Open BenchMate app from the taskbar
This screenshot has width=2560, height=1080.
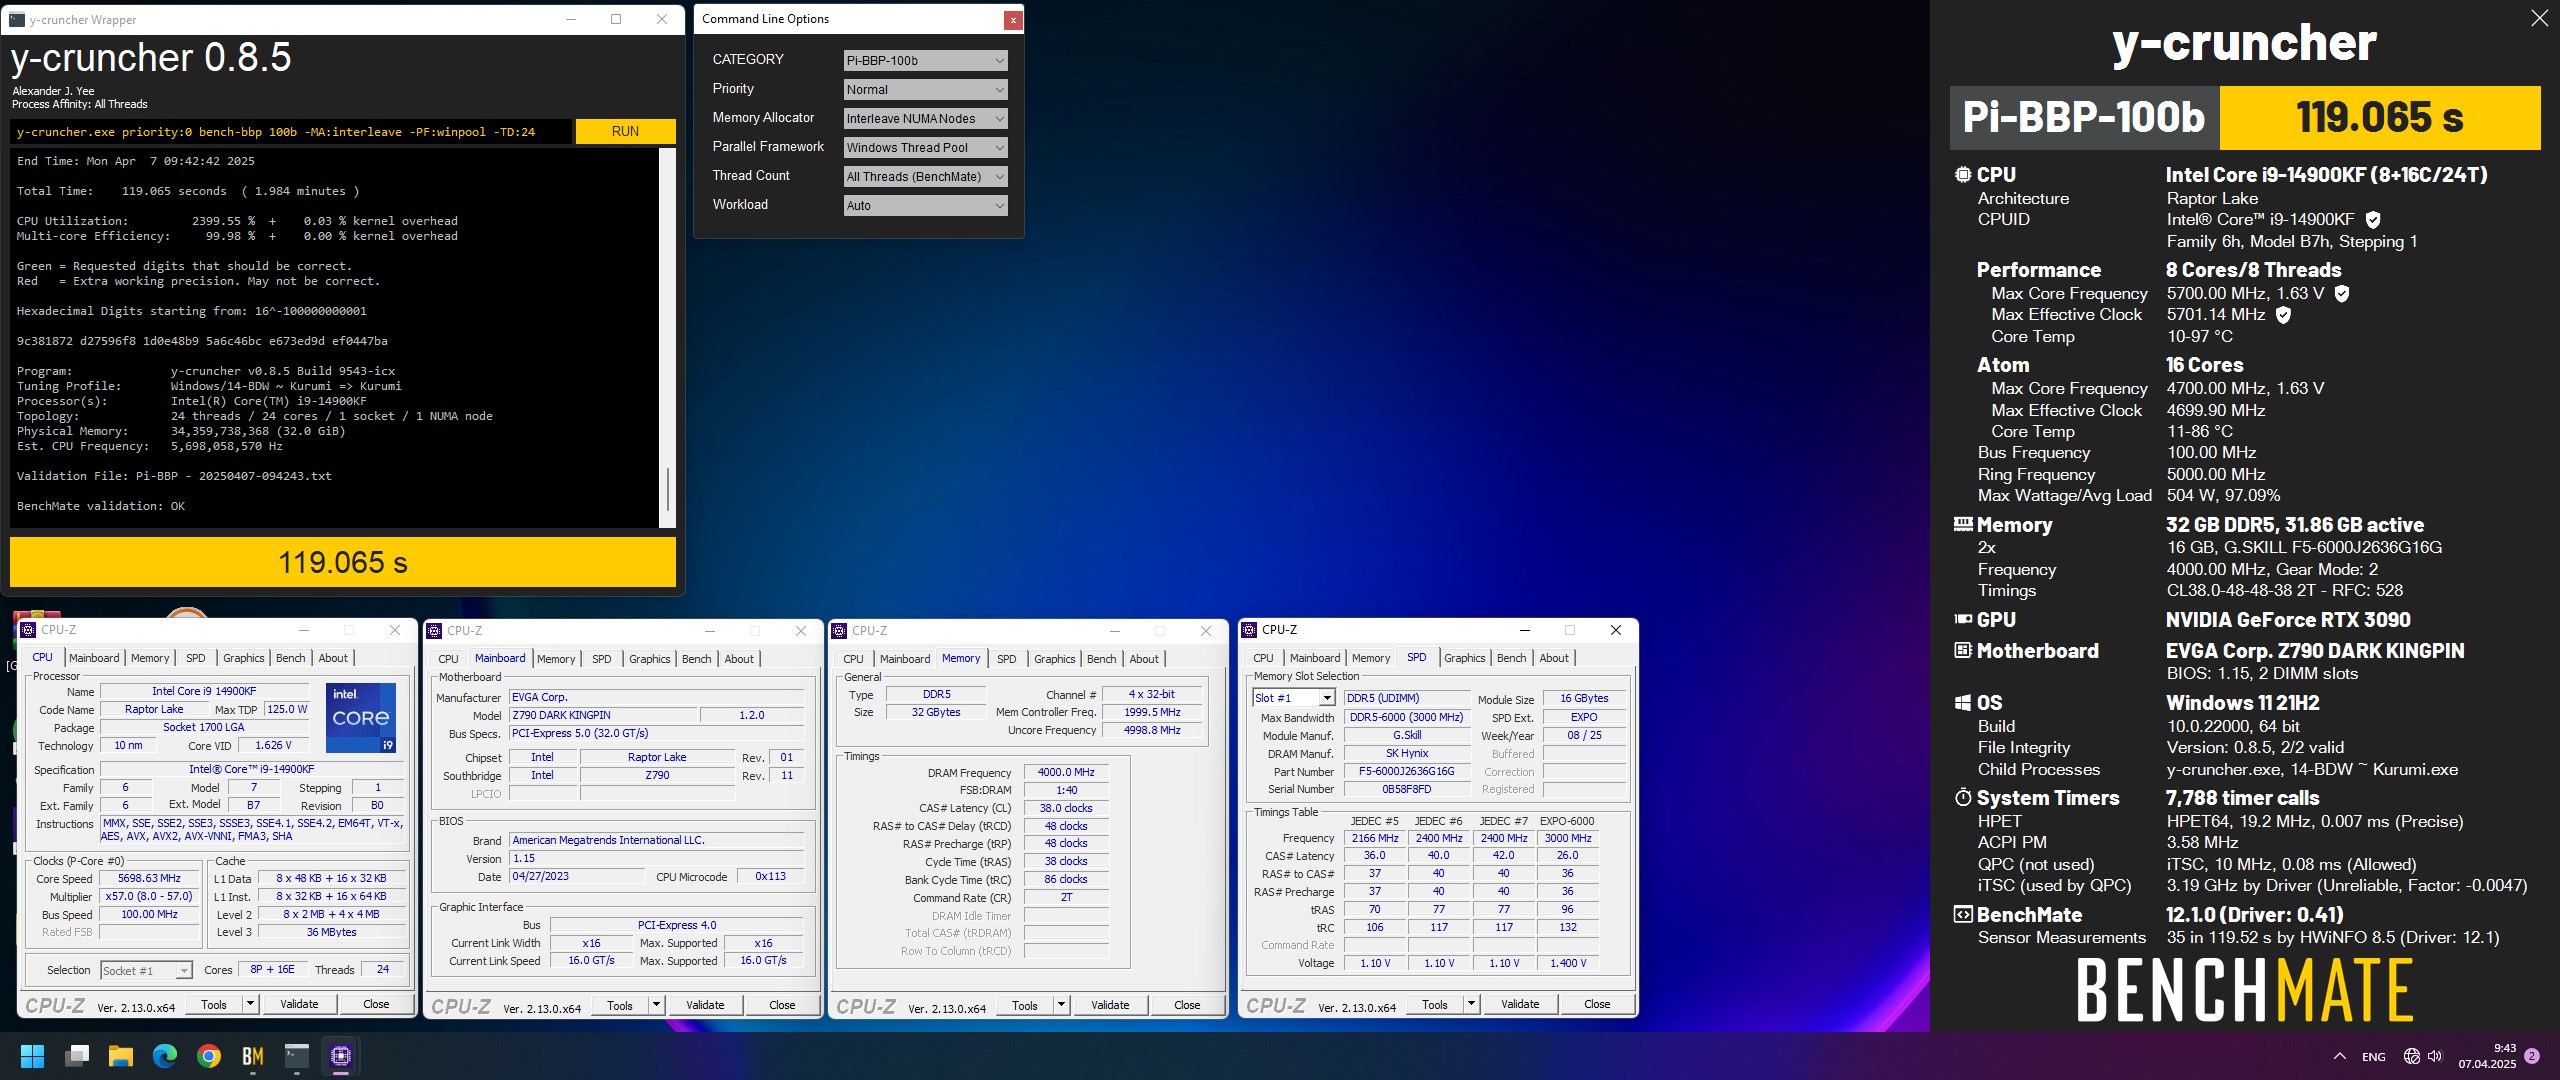coord(253,1056)
